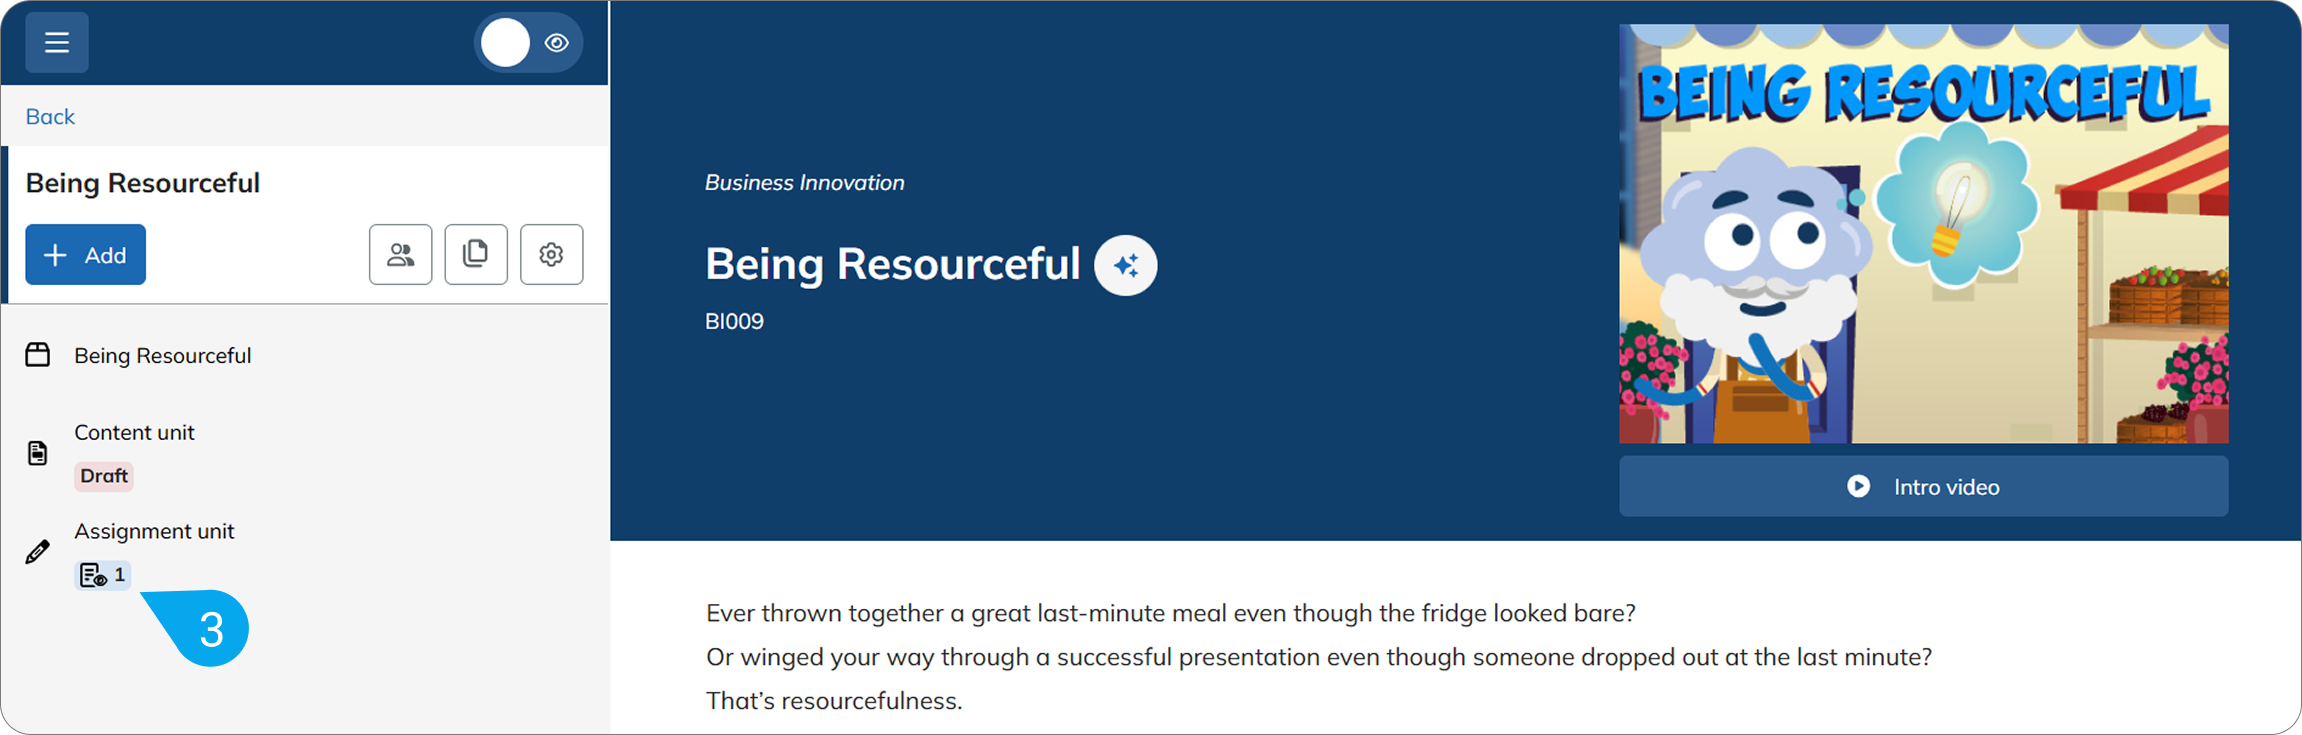Screen dimensions: 2302x735
Task: Click the submissions count badge
Action: tap(103, 575)
